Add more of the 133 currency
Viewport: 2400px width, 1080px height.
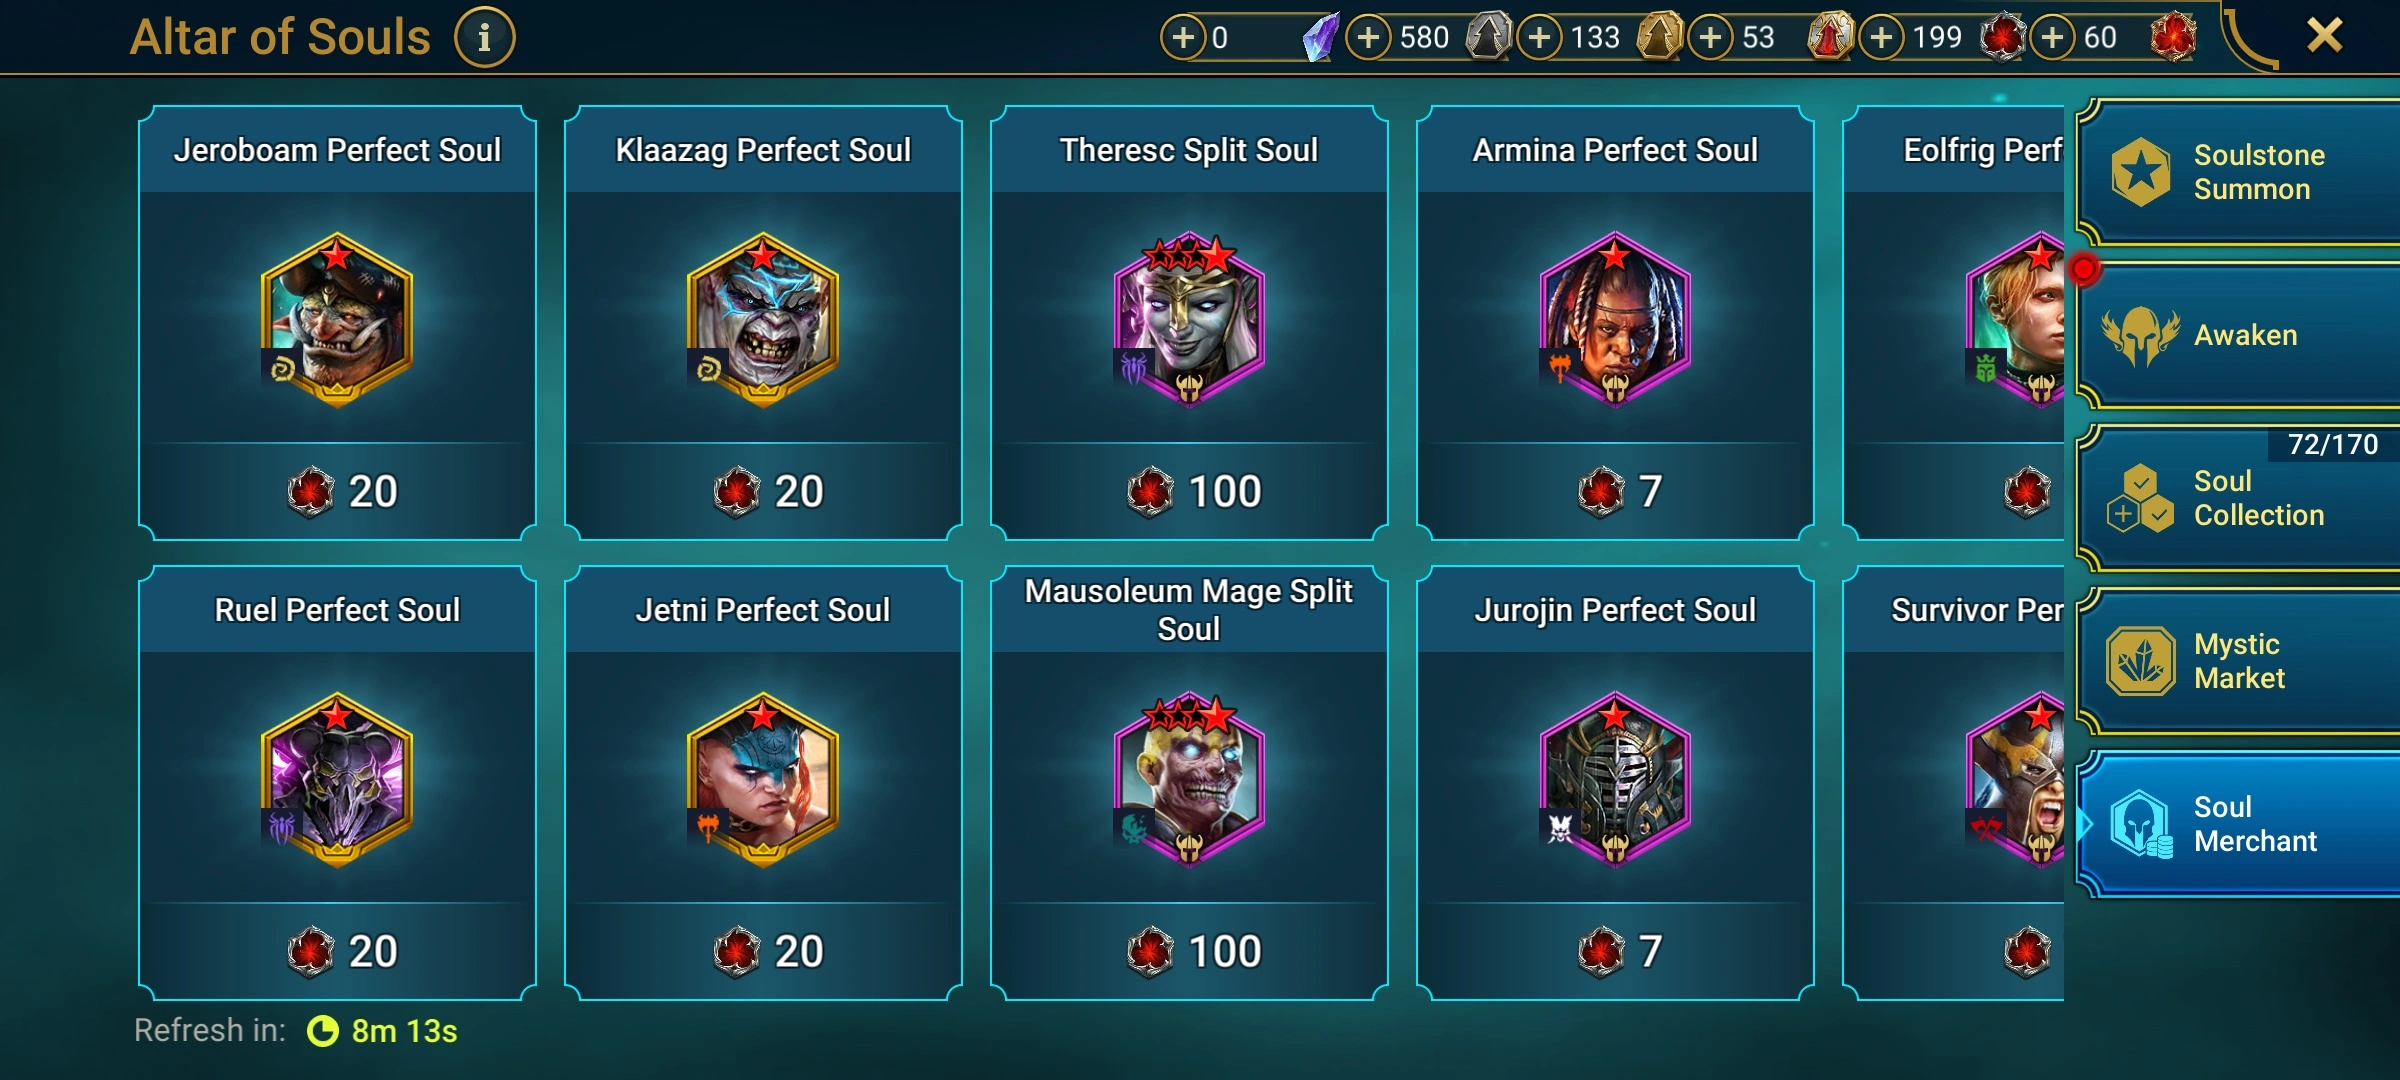(x=1540, y=38)
